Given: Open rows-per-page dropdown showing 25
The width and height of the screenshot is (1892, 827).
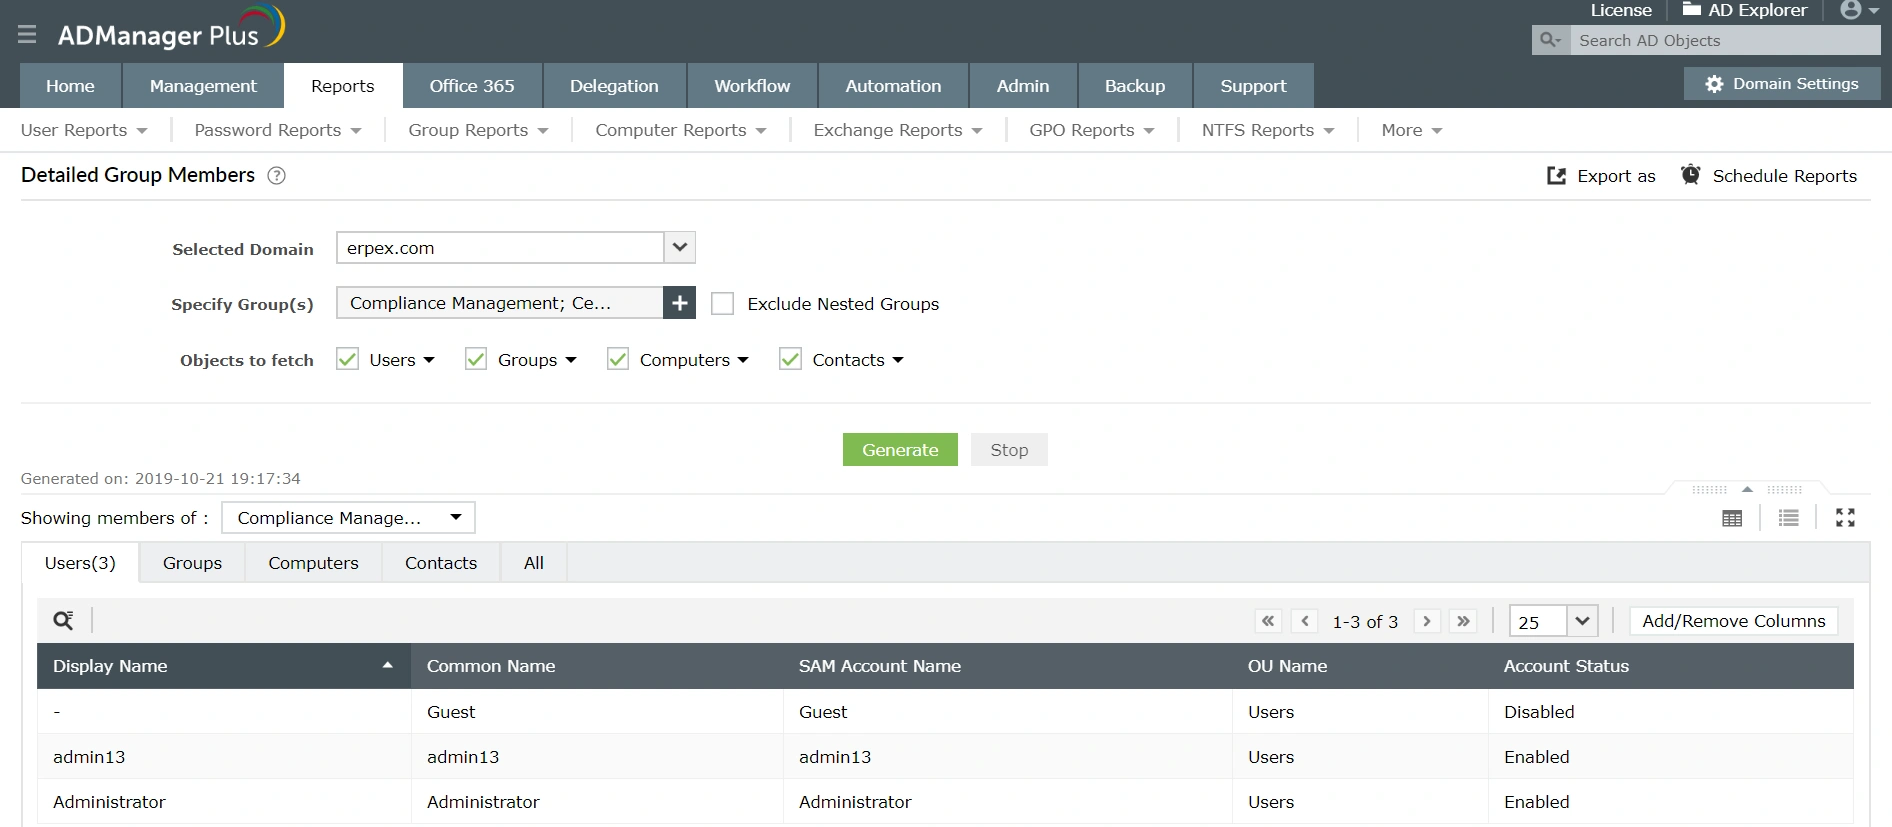Looking at the screenshot, I should point(1582,621).
